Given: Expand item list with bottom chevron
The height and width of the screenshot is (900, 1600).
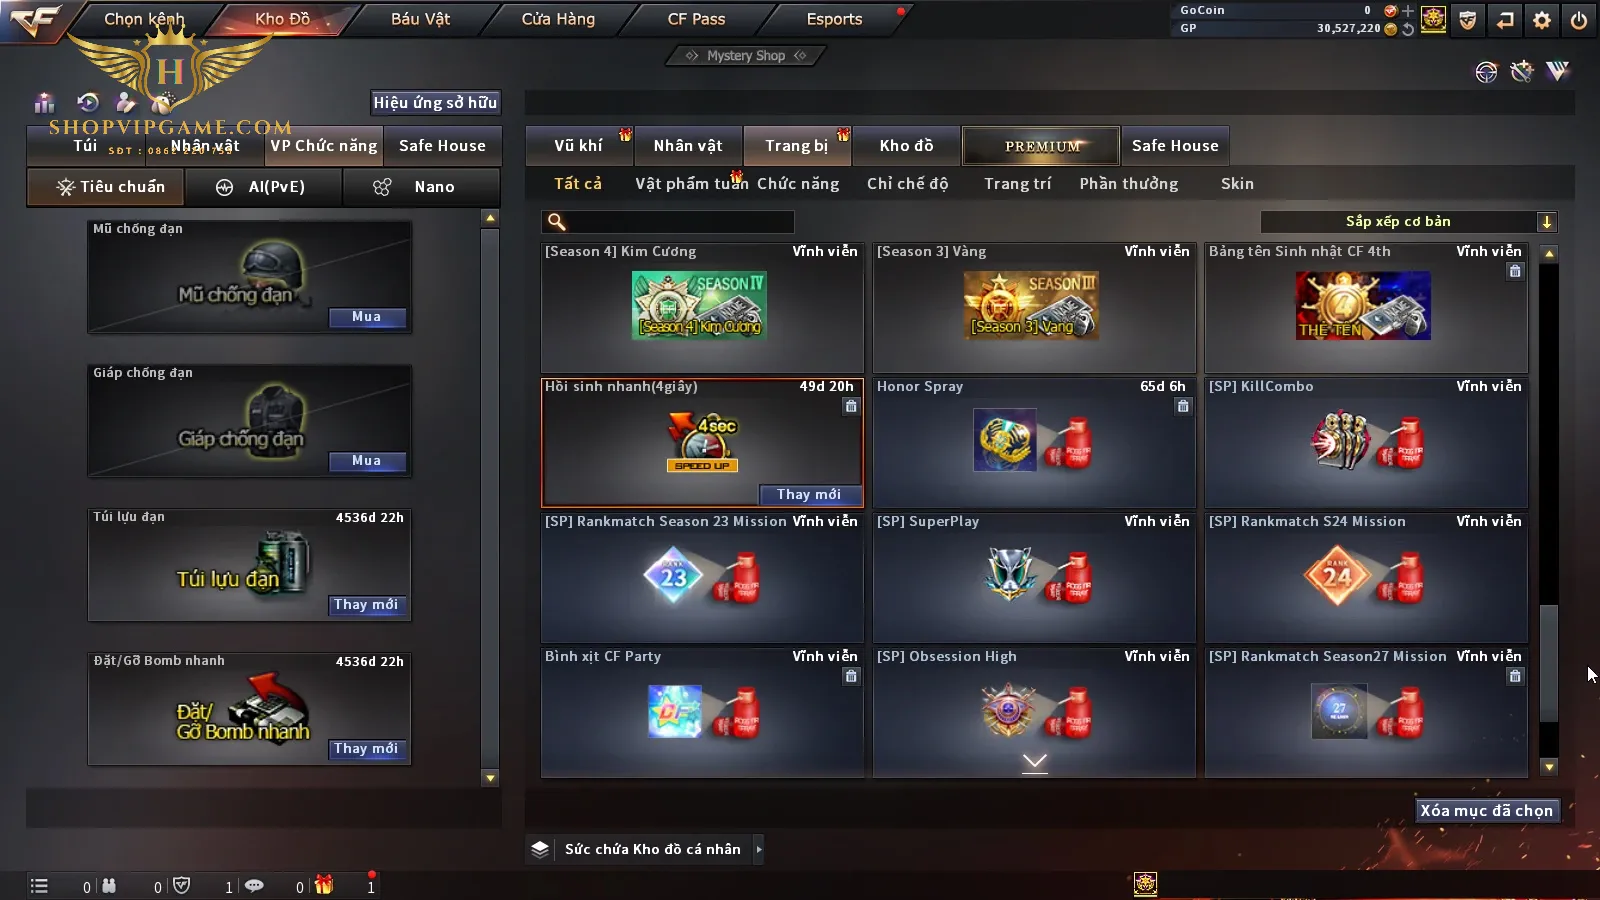Looking at the screenshot, I should (x=1035, y=762).
